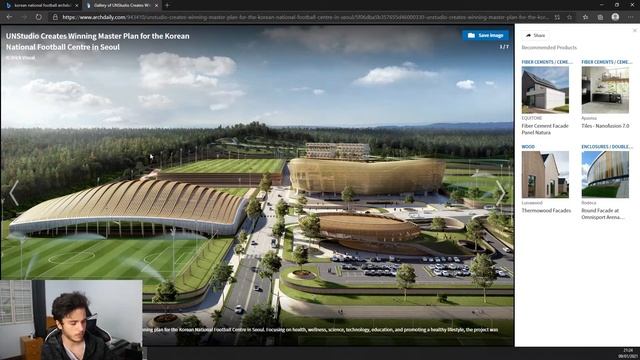
Task: Close the 'Gallery of UNStudio Creates' tab
Action: [x=156, y=5]
